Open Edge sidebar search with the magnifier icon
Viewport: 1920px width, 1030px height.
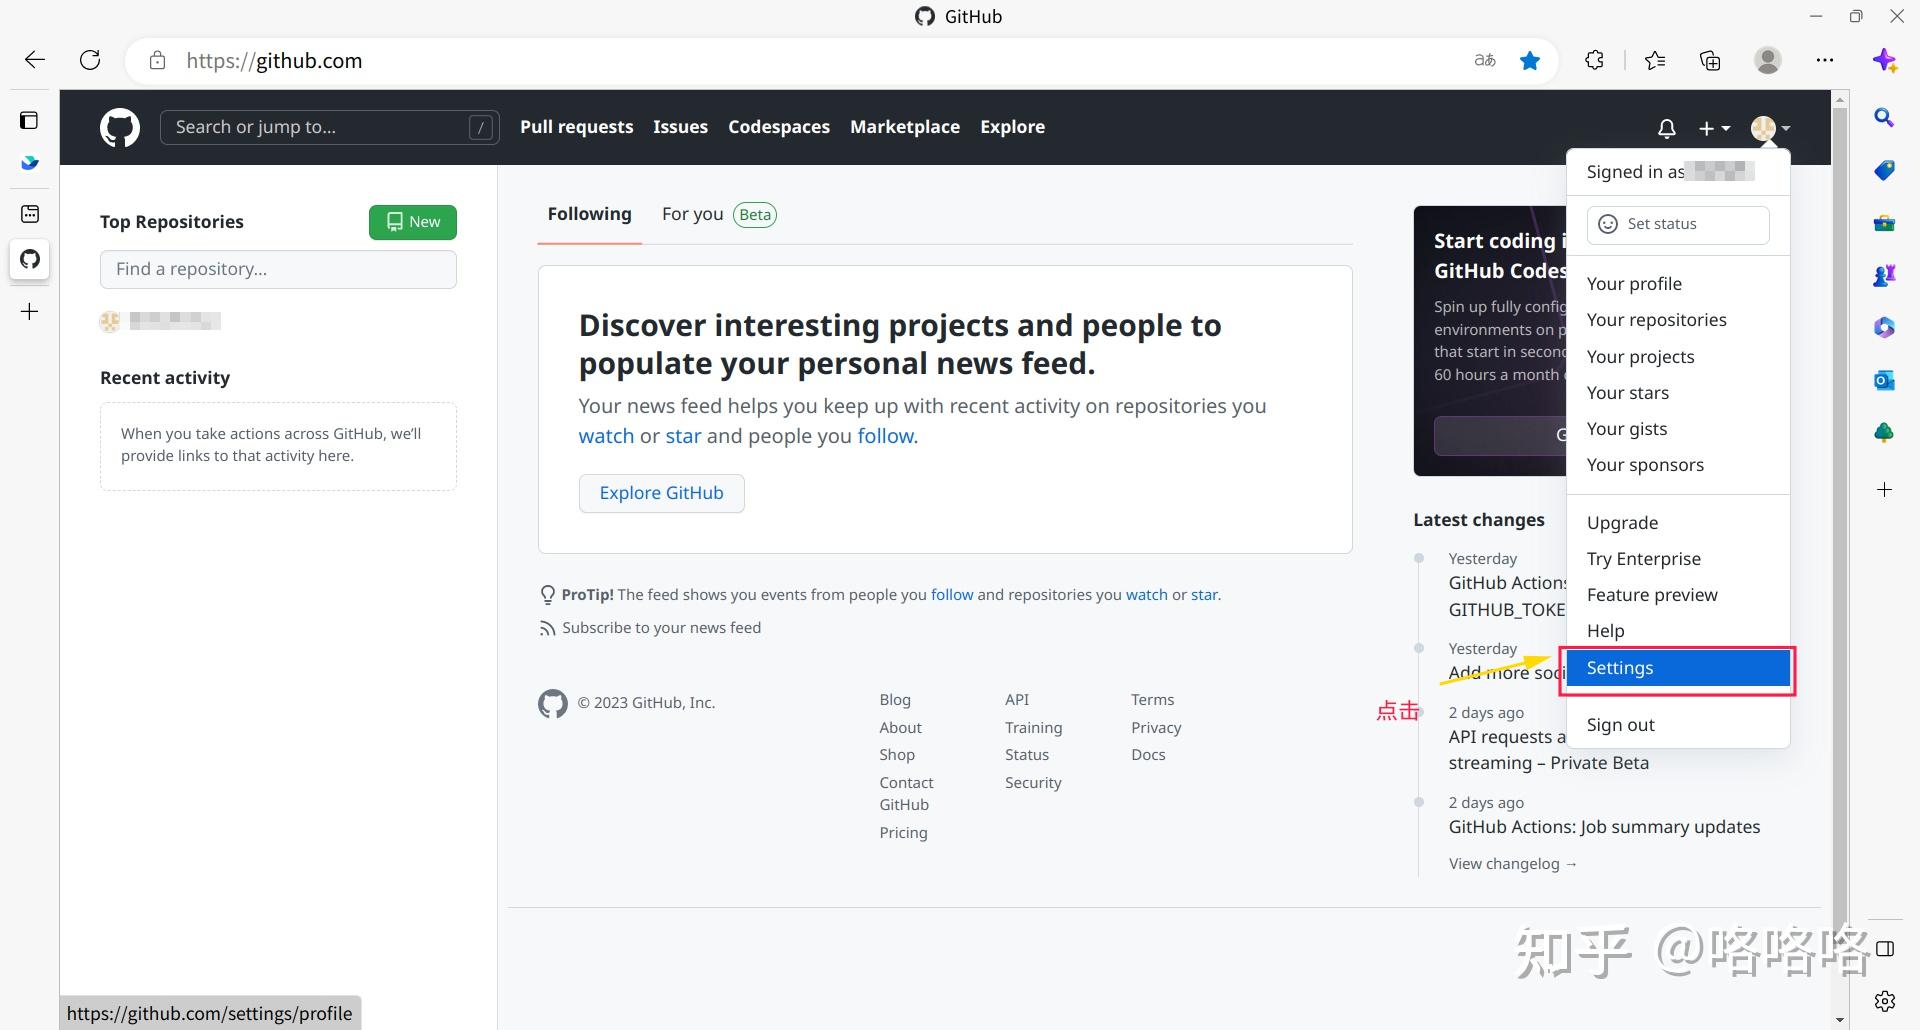(1884, 118)
